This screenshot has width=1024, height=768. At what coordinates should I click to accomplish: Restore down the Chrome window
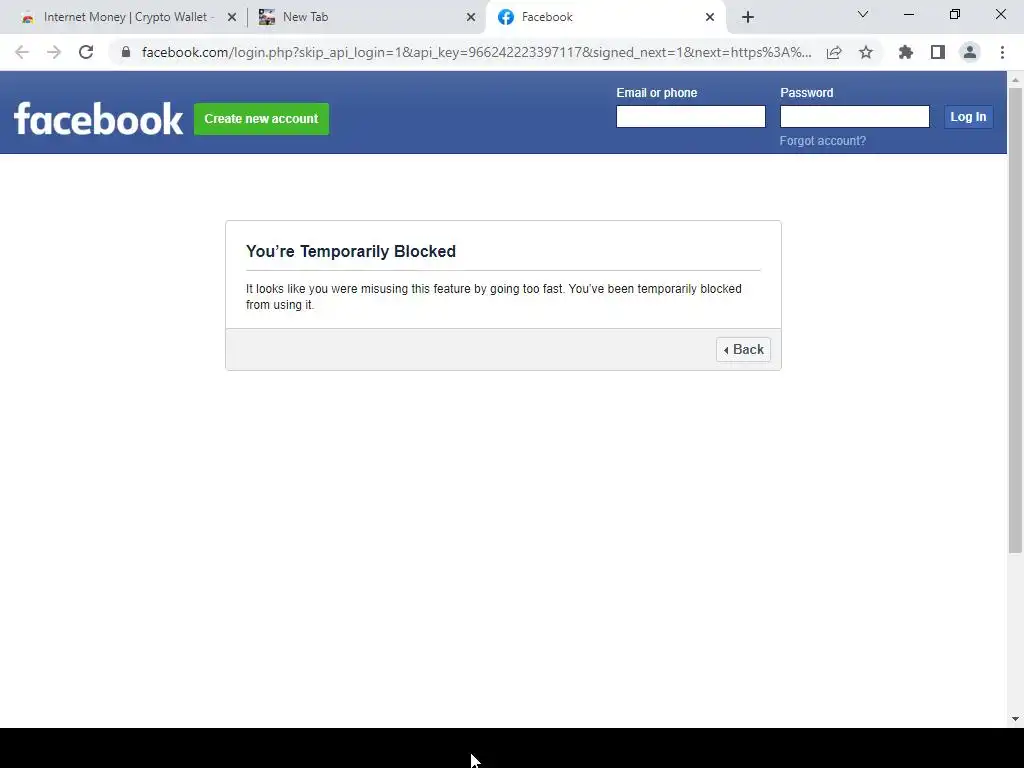click(955, 14)
